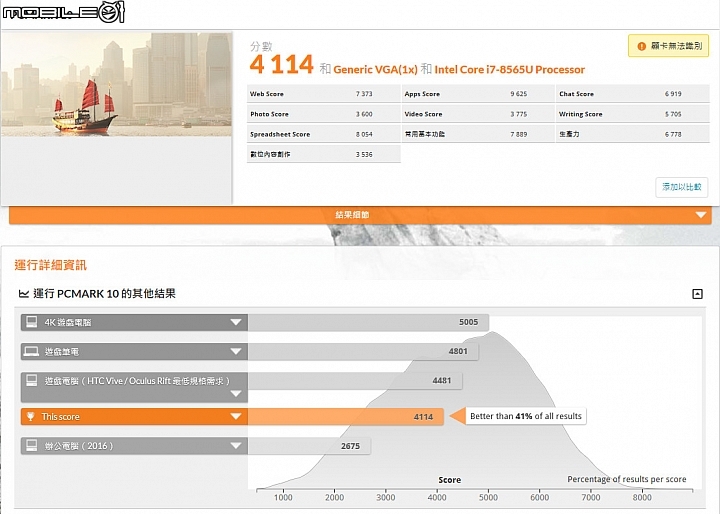
Task: Click the 8000 tick on the chart axis
Action: coord(642,497)
